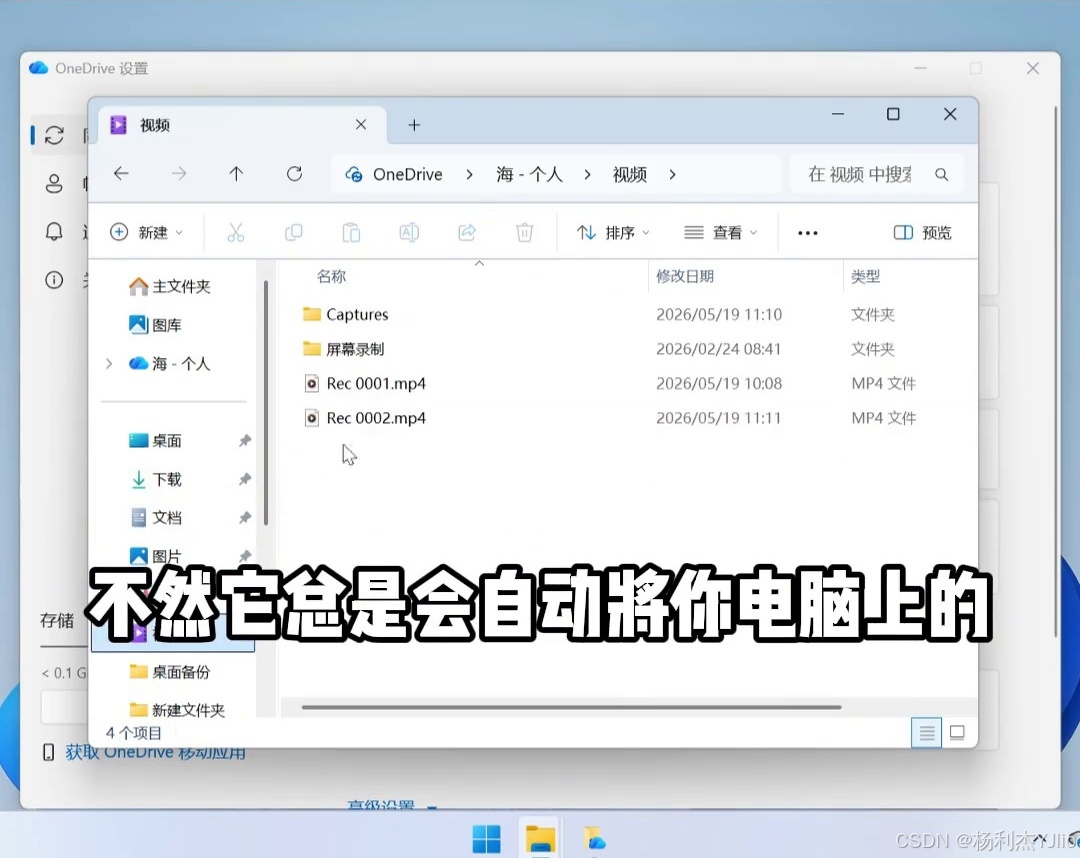Expand chevron after 视频 breadcrumb
Image resolution: width=1080 pixels, height=858 pixels.
672,175
